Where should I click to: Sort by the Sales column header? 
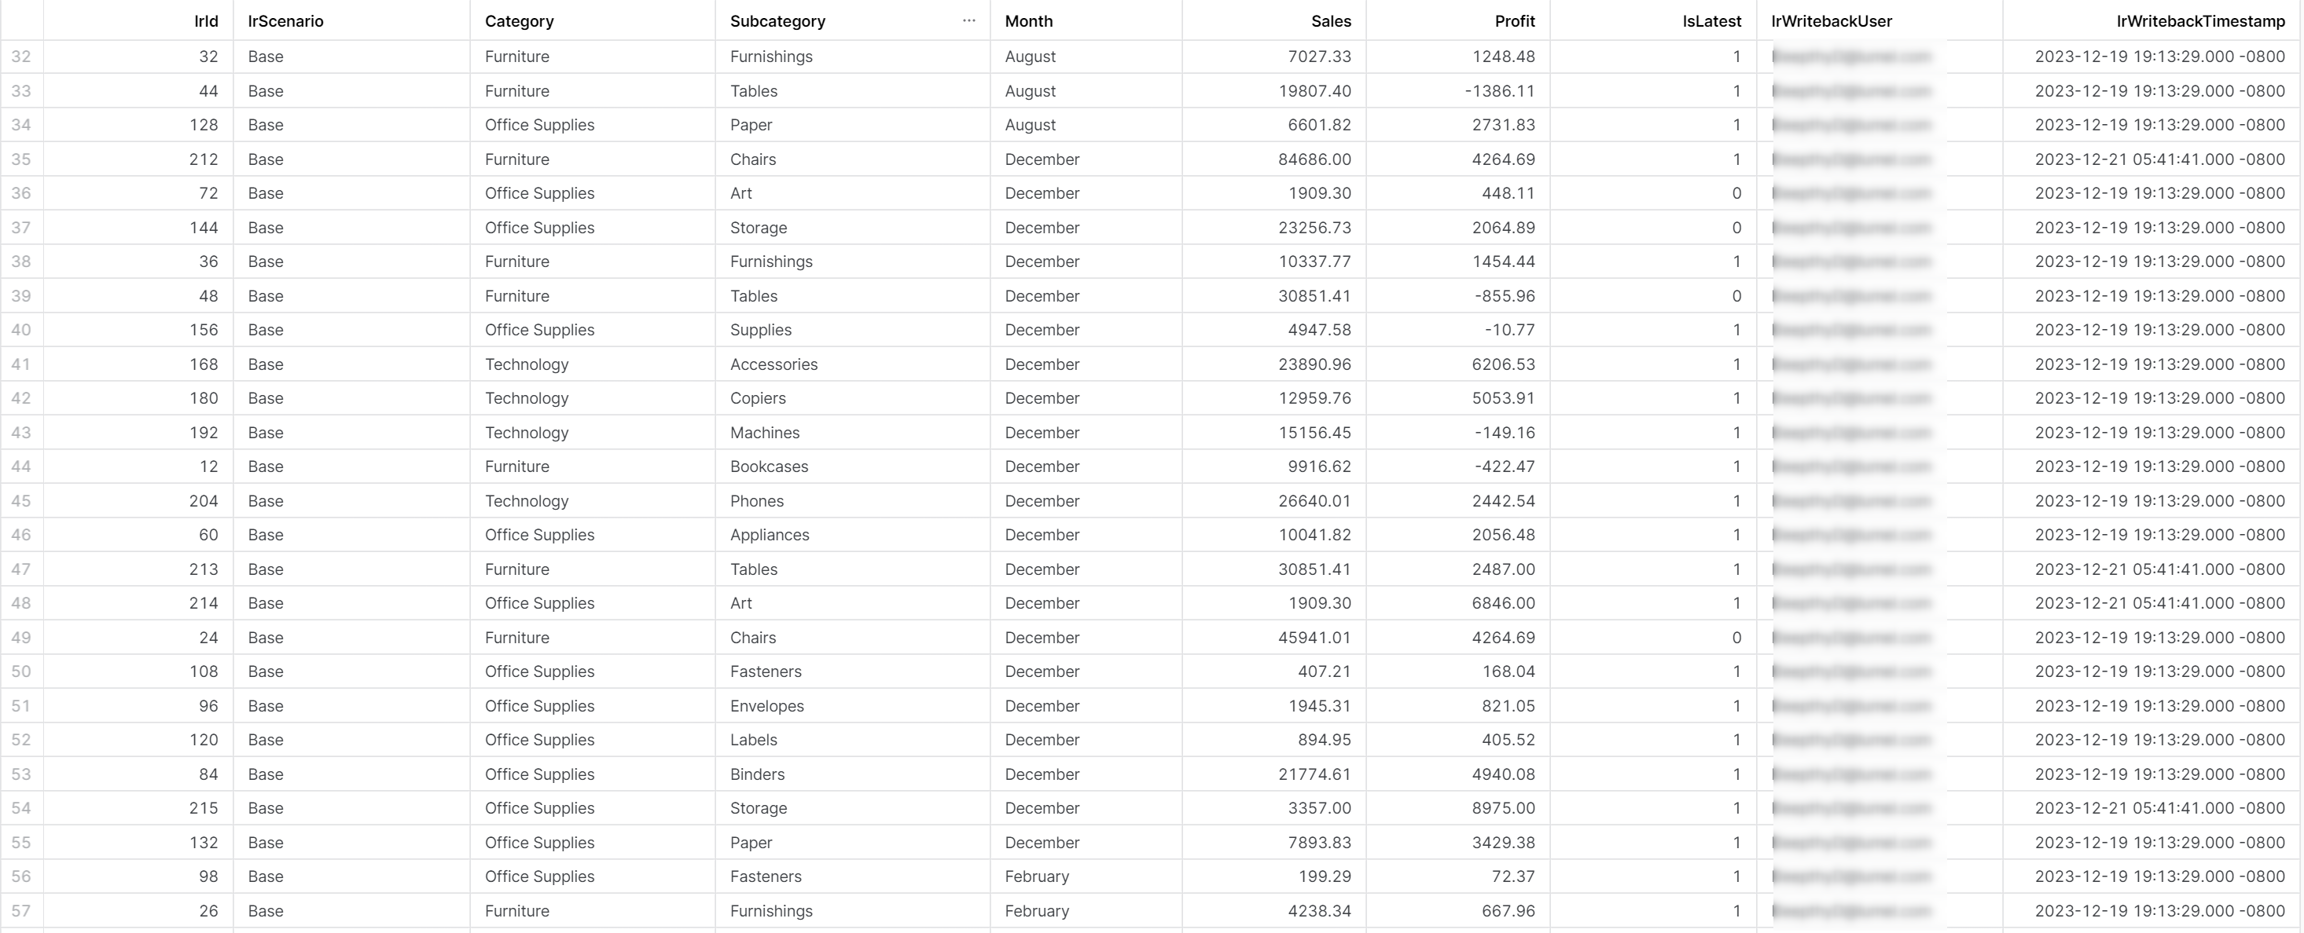(1330, 21)
